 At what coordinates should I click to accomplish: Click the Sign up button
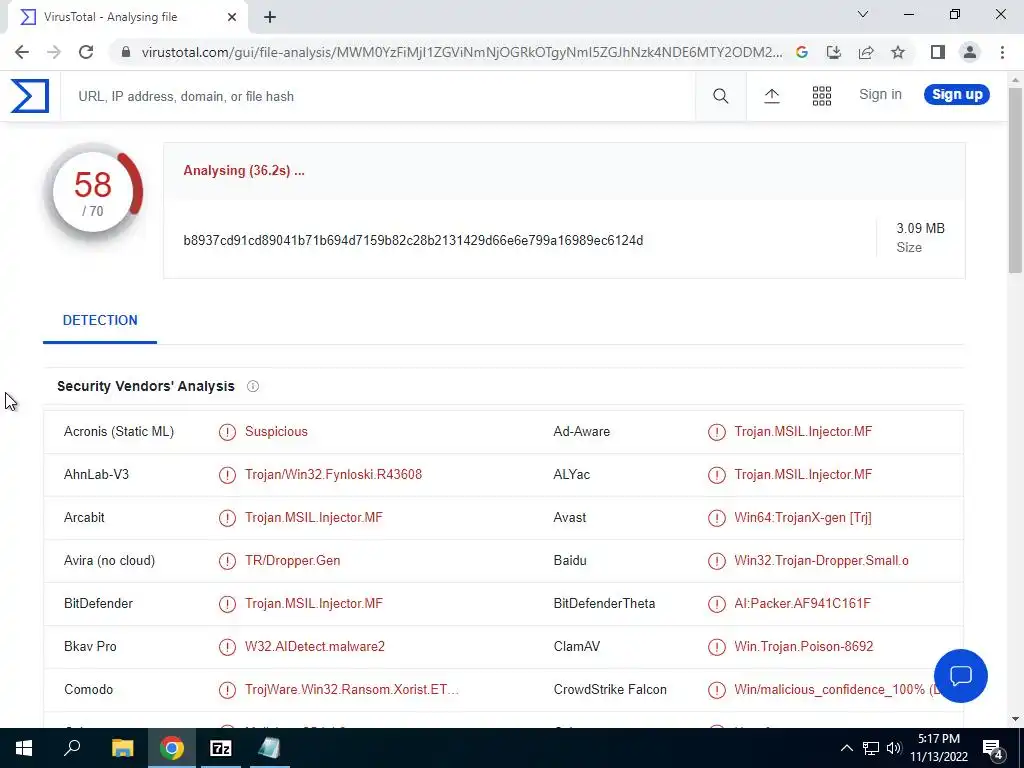click(957, 95)
